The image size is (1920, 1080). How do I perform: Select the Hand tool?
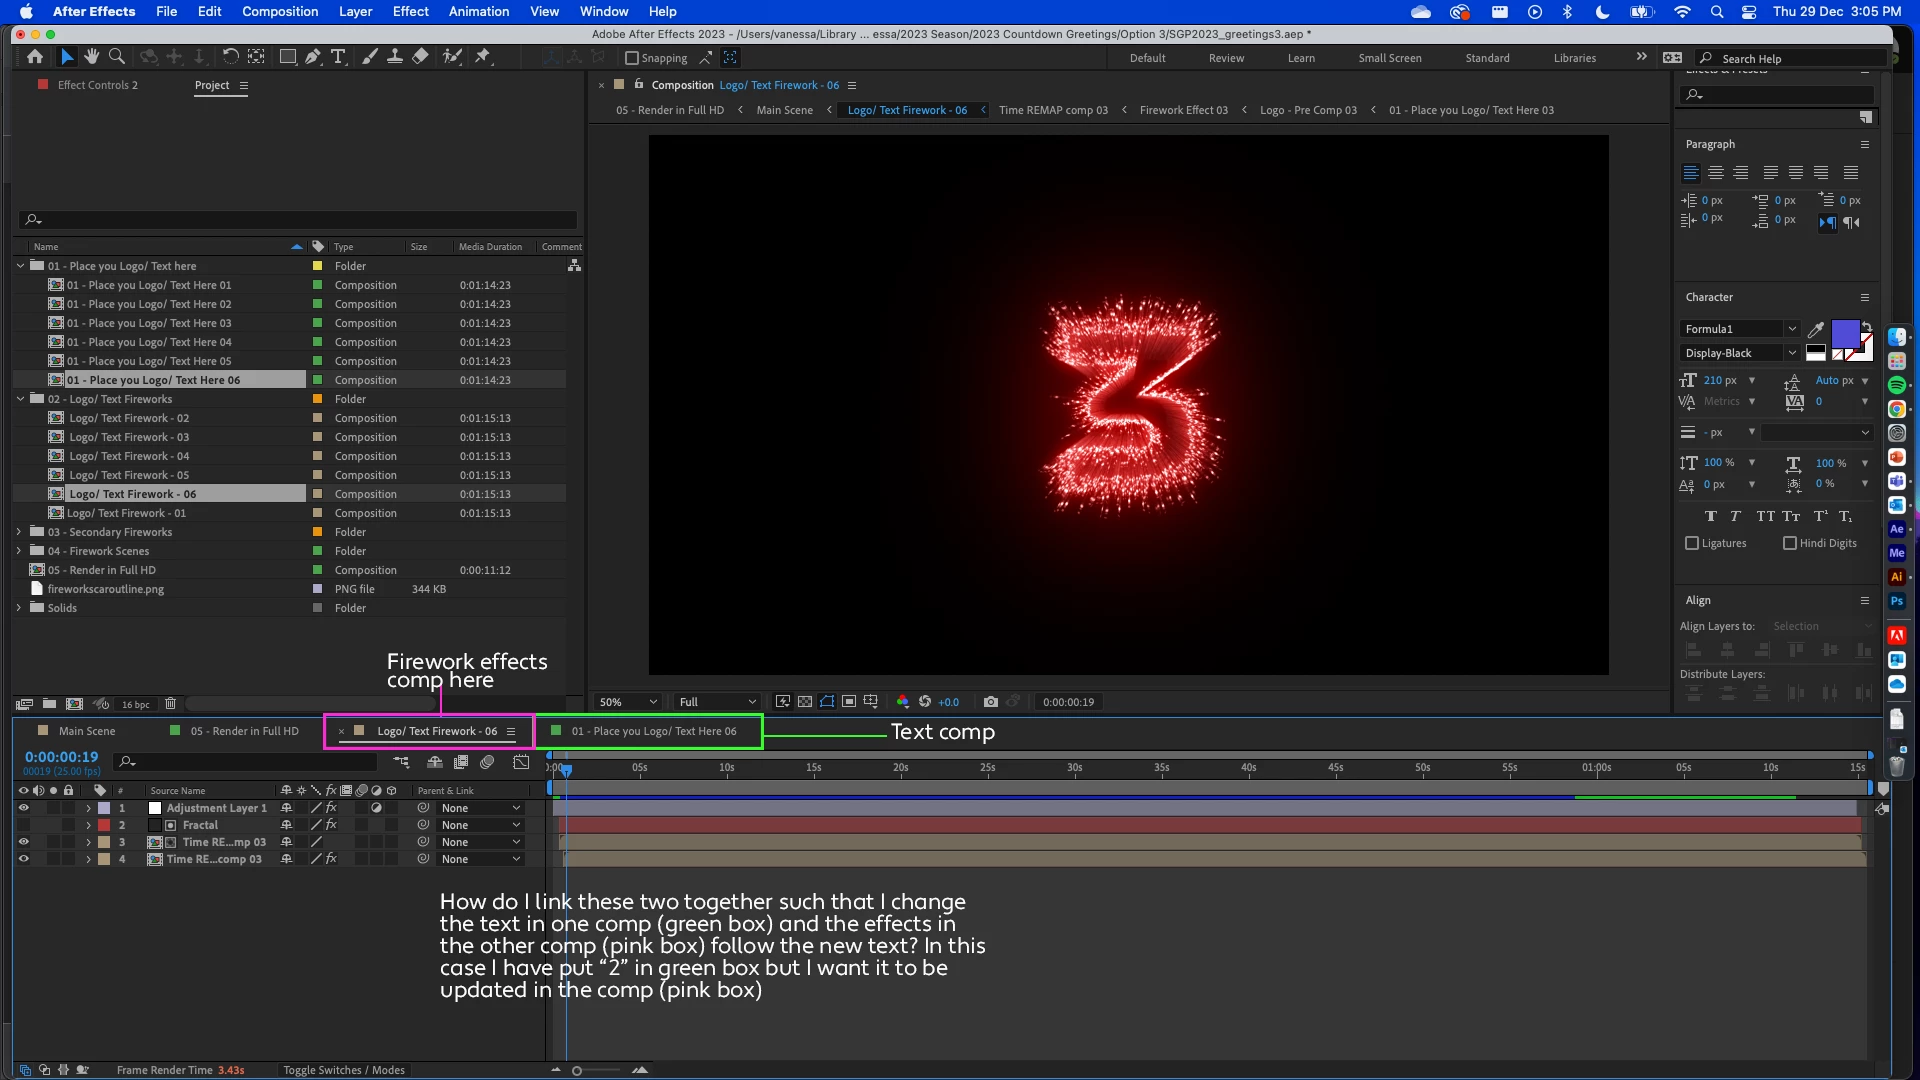(92, 57)
